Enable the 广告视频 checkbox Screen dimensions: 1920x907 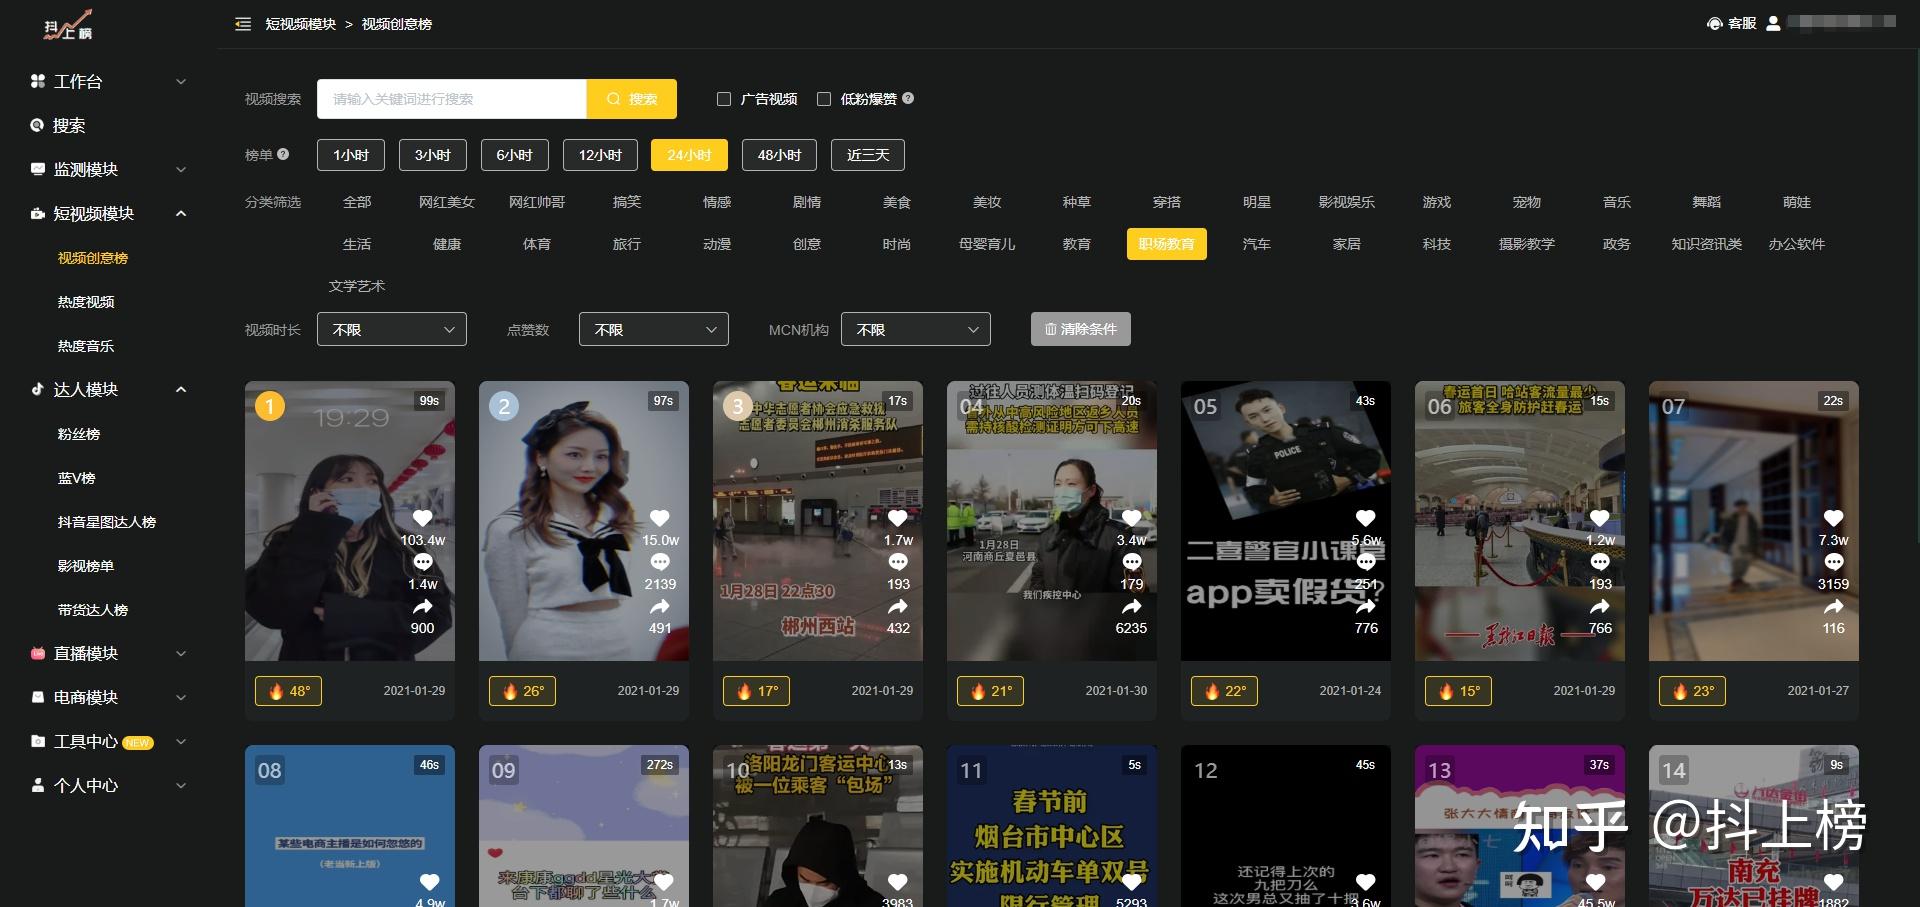coord(724,99)
